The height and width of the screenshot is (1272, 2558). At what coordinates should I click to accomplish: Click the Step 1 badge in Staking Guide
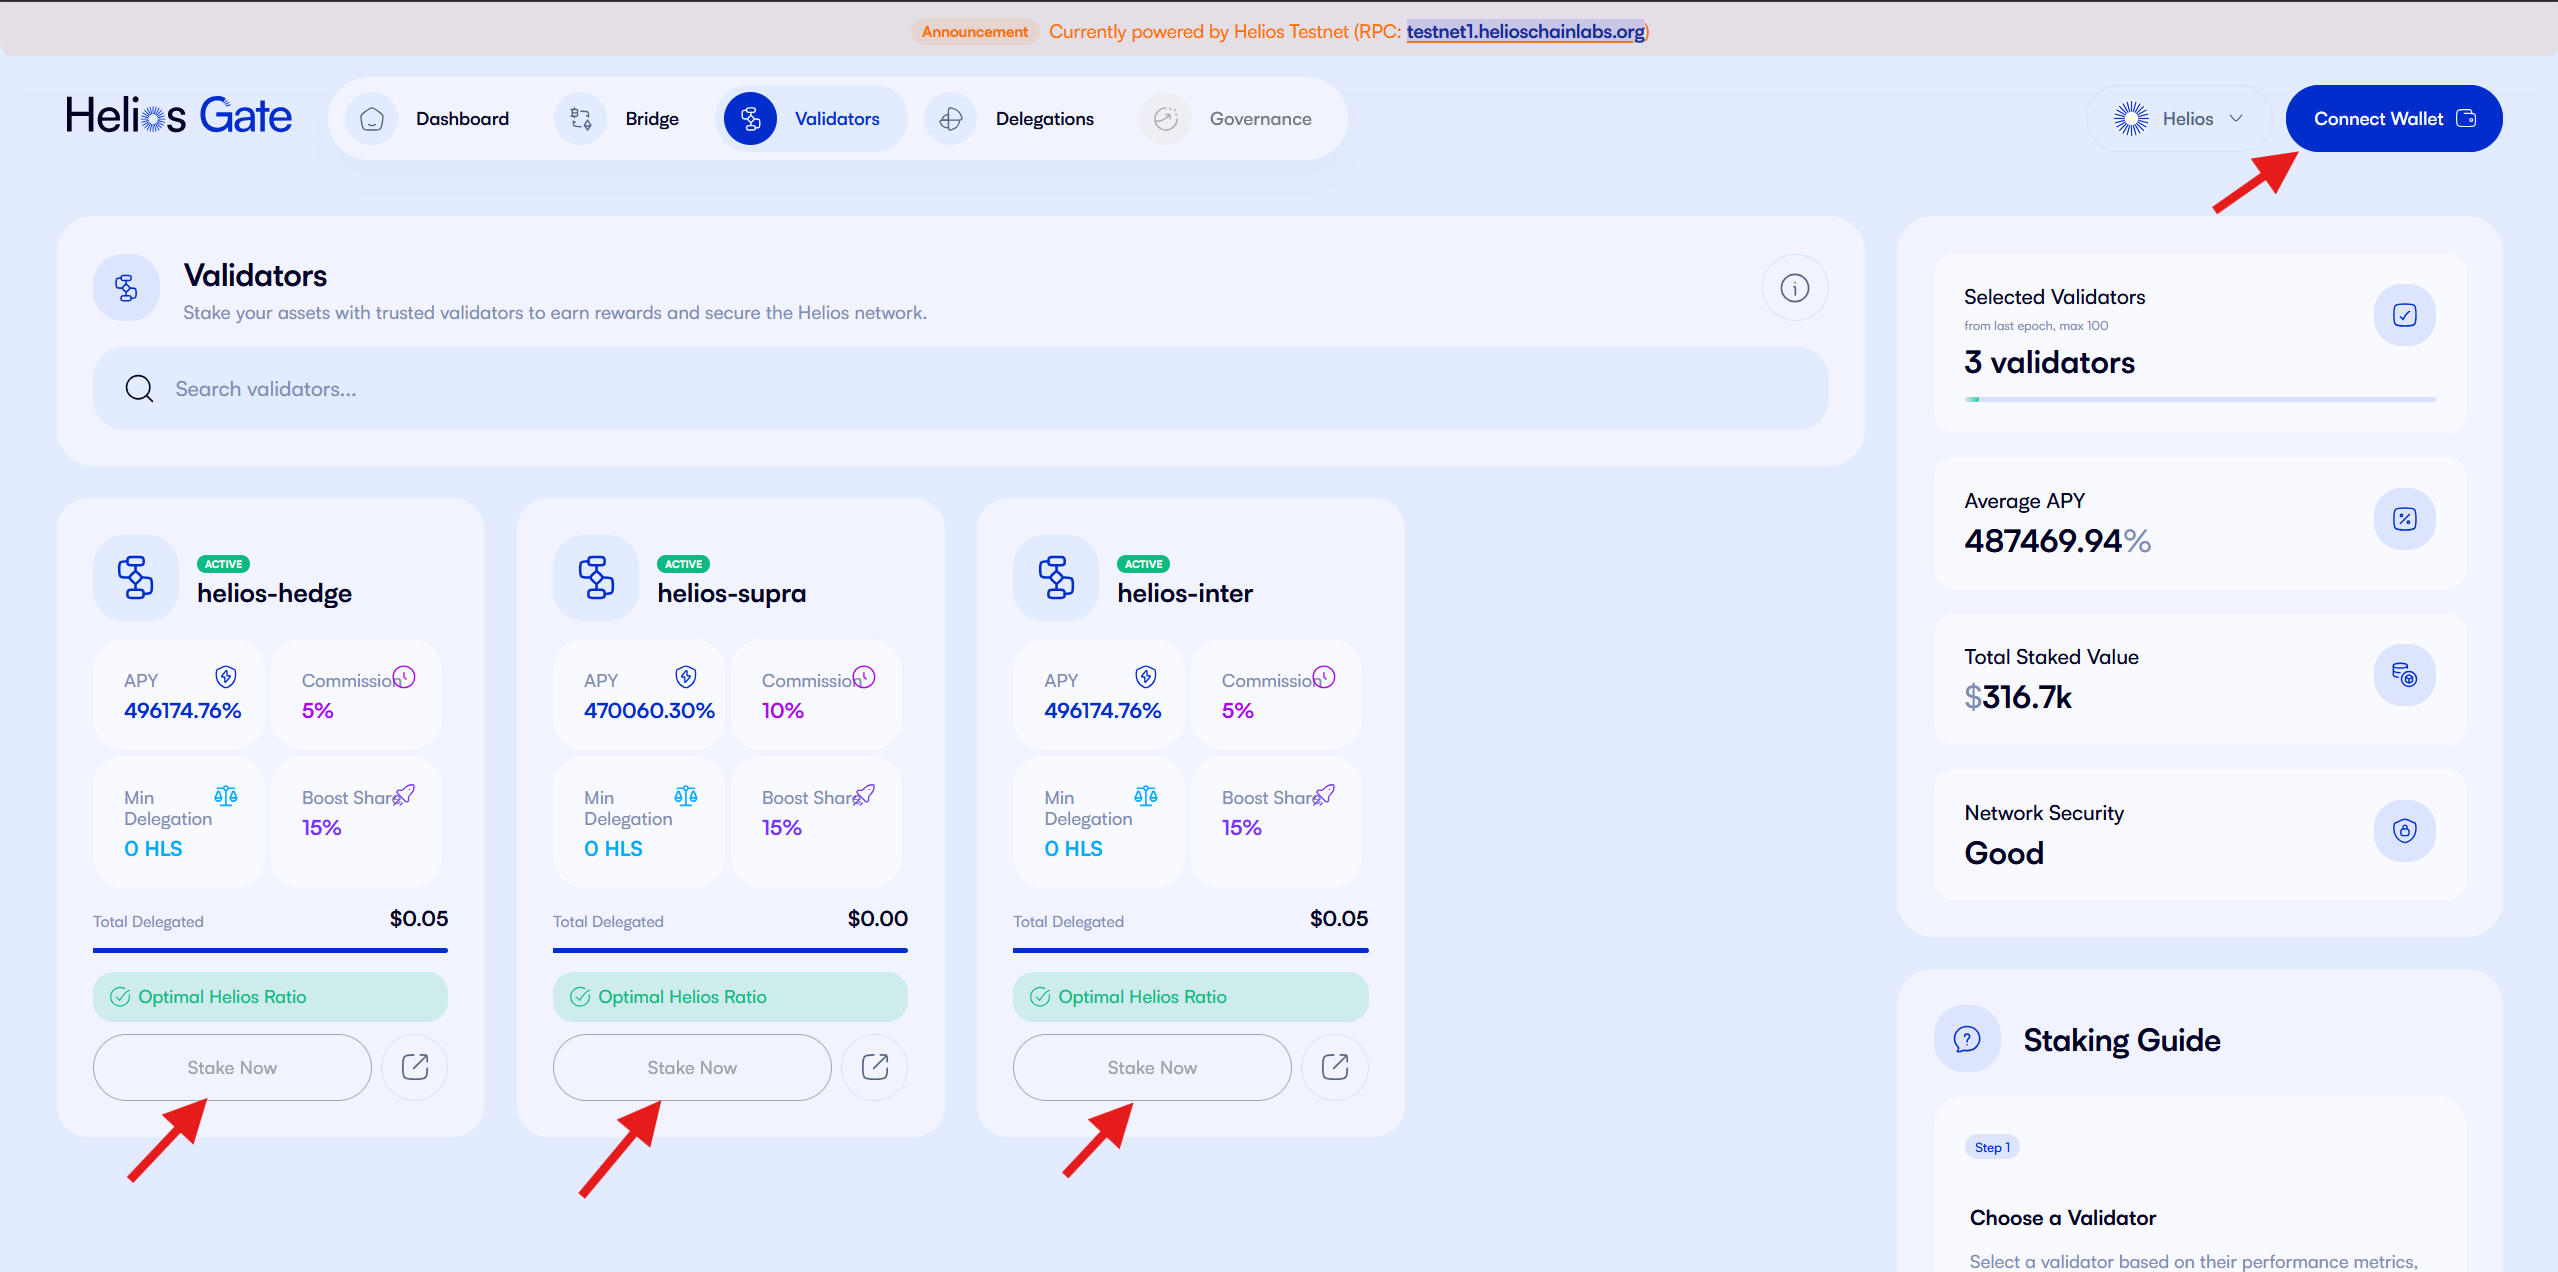click(x=1992, y=1147)
